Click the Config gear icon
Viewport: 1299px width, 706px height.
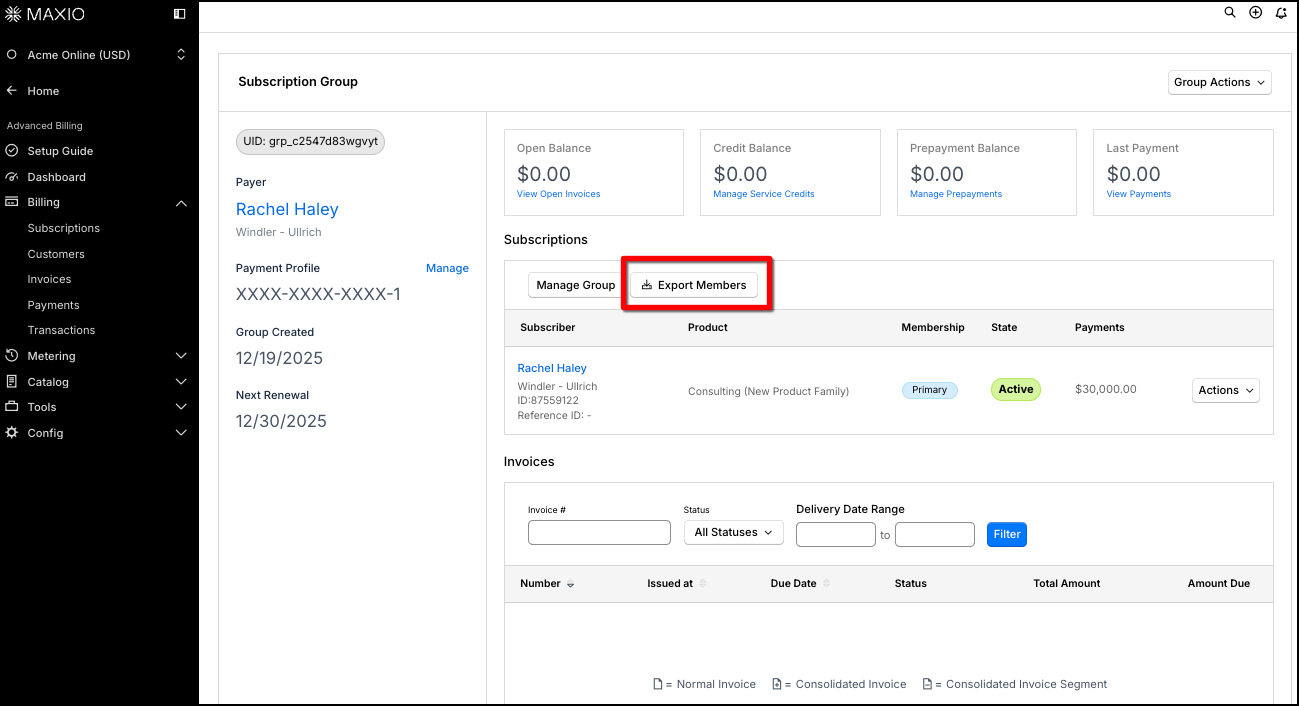(12, 433)
